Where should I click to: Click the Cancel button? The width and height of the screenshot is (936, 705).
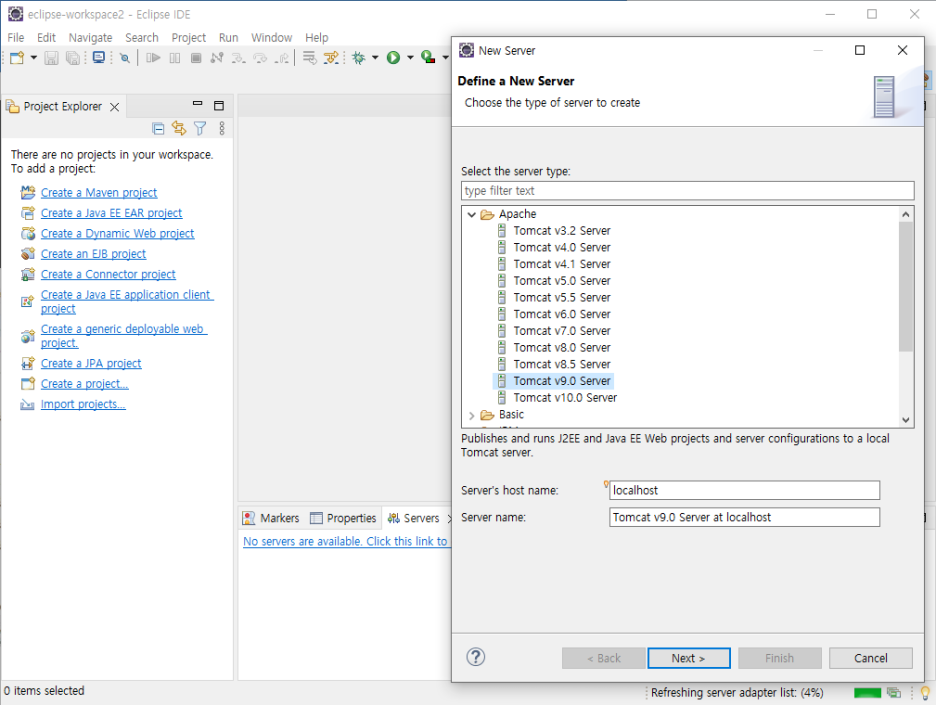(x=870, y=658)
